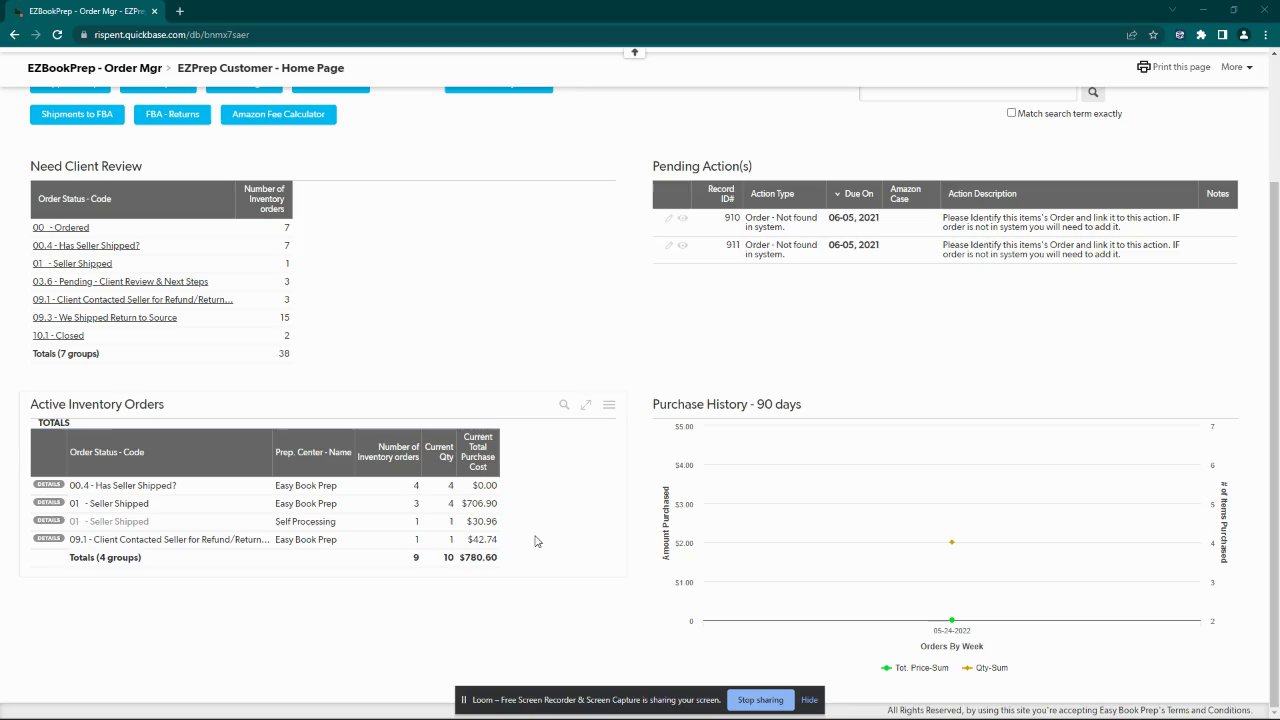Screen dimensions: 1280x720
Task: Click the address bar padlock icon
Action: tap(84, 34)
